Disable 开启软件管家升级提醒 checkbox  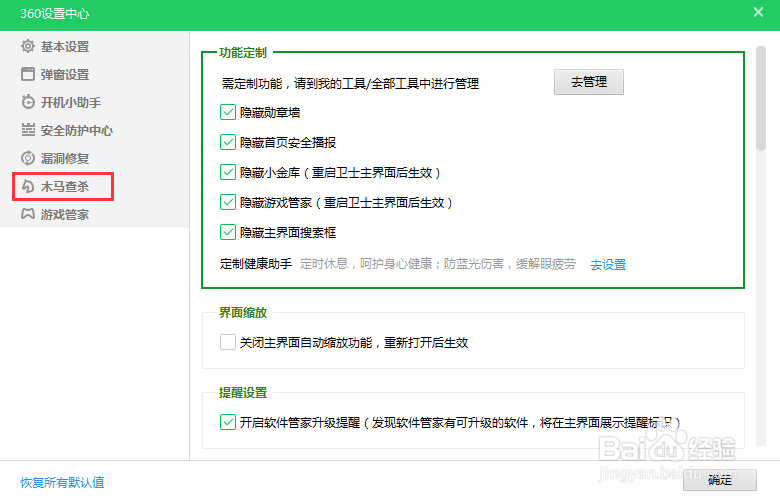pyautogui.click(x=228, y=422)
